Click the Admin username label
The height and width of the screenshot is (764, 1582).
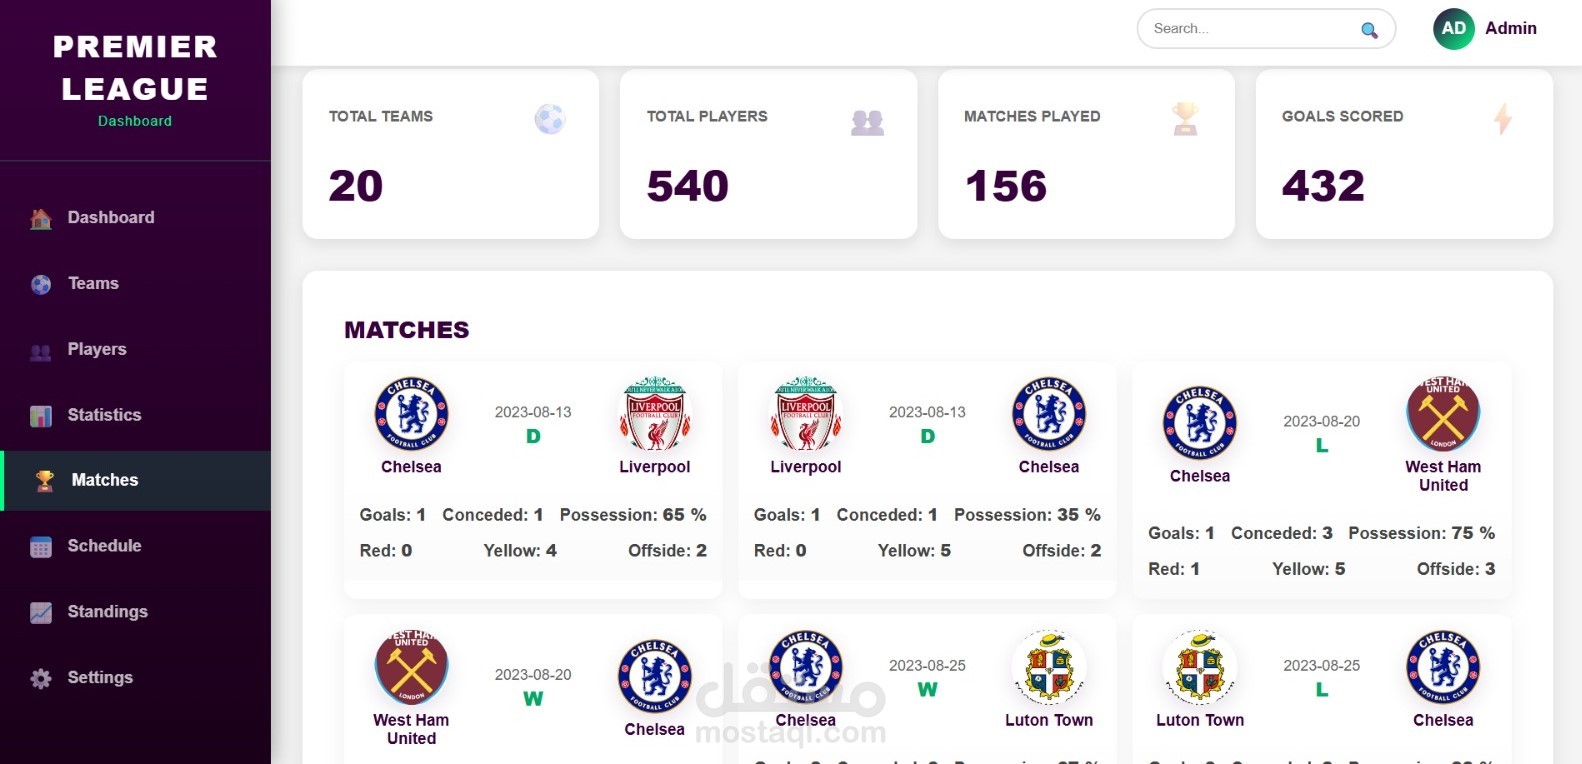point(1510,28)
